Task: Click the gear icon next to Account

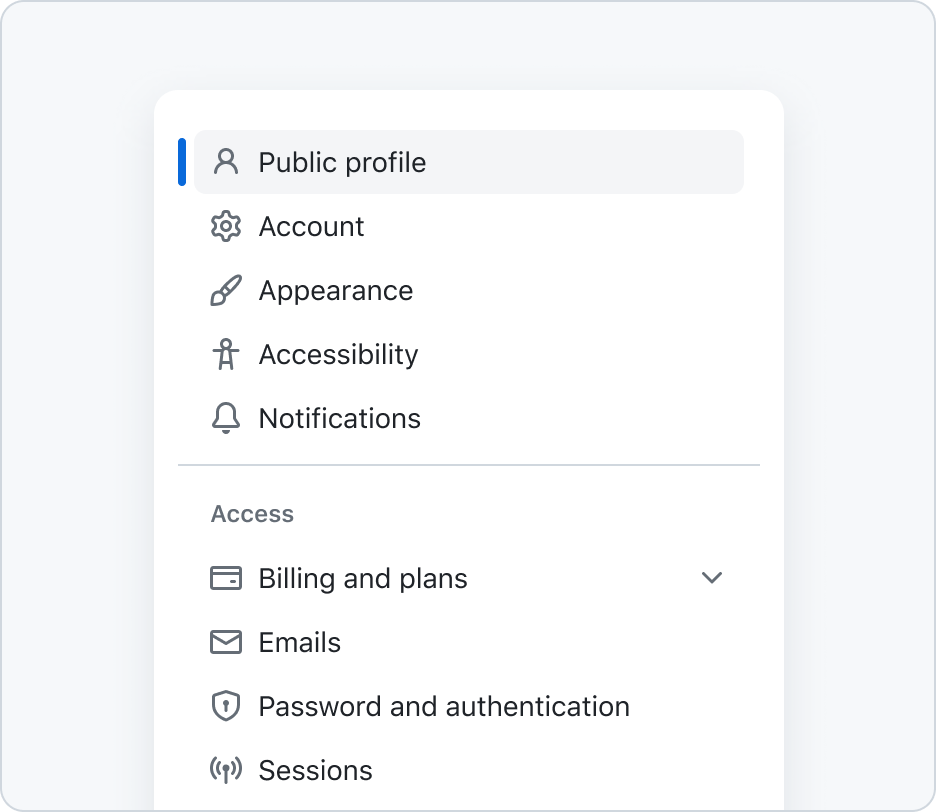Action: 226,226
